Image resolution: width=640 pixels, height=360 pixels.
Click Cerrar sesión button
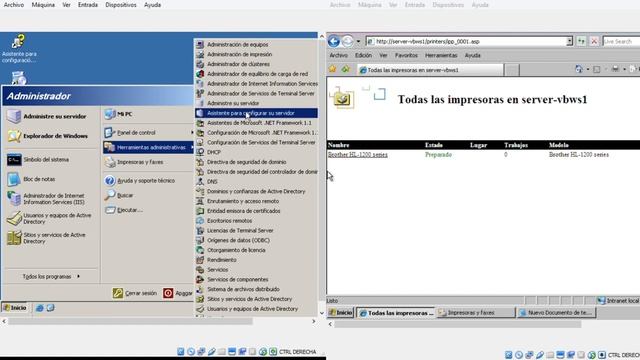click(135, 293)
